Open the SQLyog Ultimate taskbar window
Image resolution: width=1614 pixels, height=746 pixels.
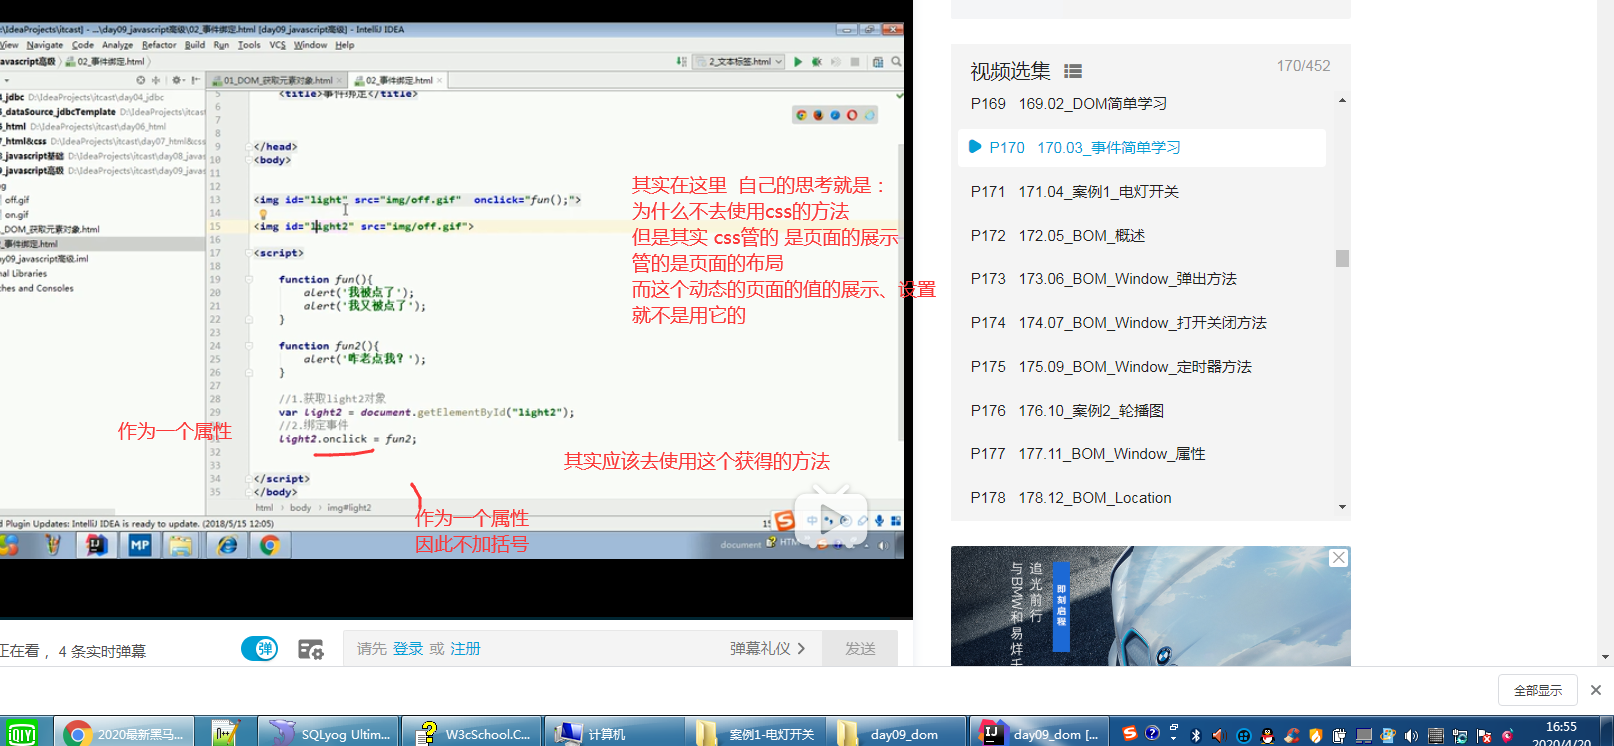point(329,734)
